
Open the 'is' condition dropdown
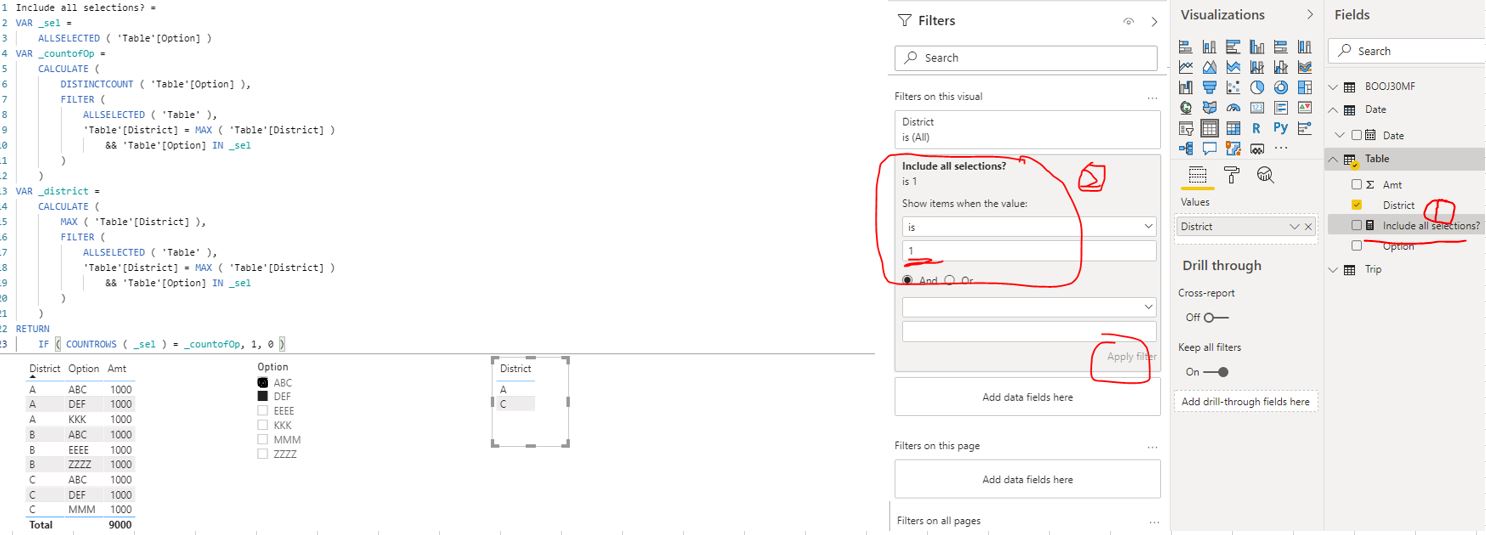1029,227
